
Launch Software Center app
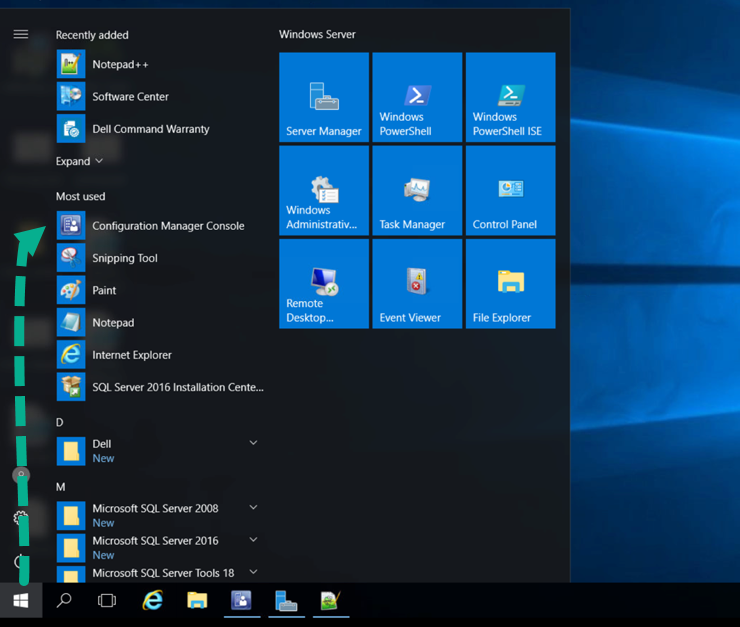[x=160, y=96]
